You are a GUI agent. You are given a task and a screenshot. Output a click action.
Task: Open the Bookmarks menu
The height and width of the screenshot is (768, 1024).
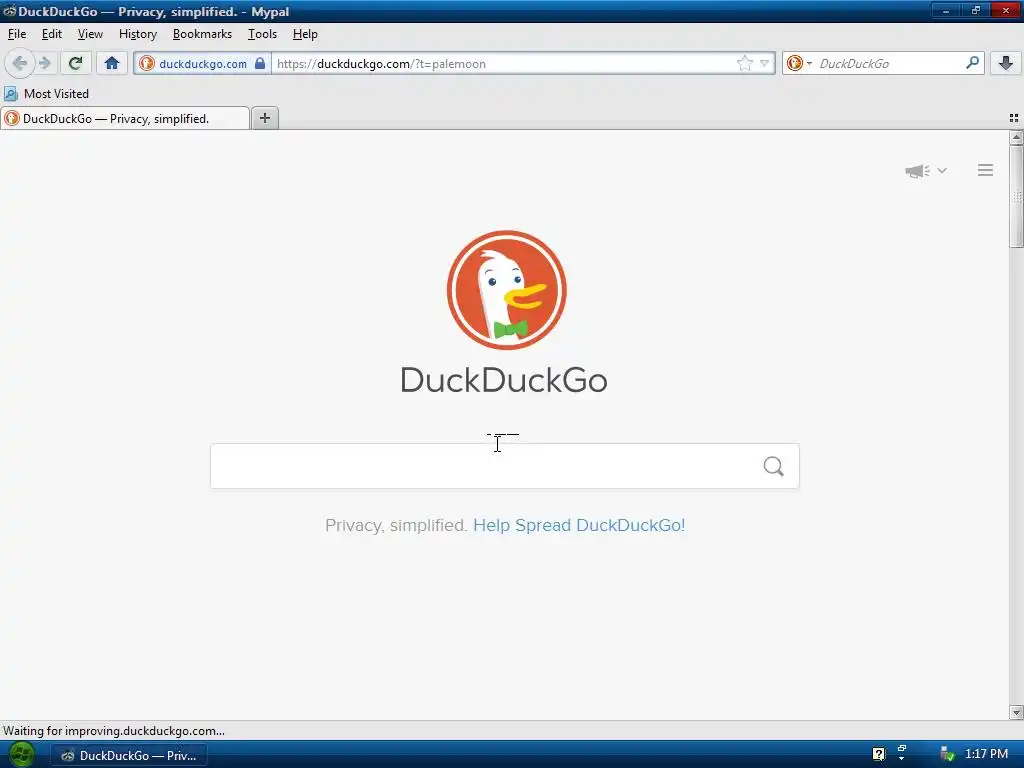202,34
